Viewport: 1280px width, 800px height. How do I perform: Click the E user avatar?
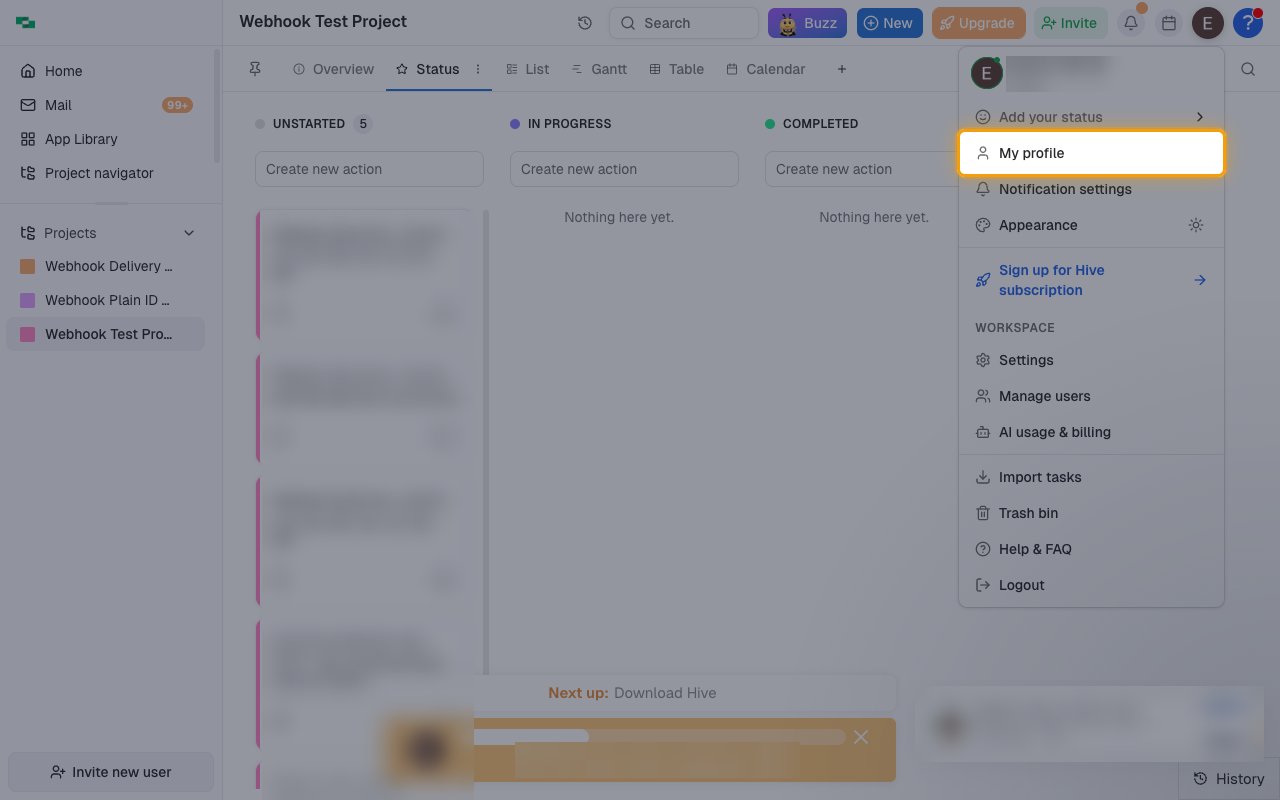(1208, 23)
